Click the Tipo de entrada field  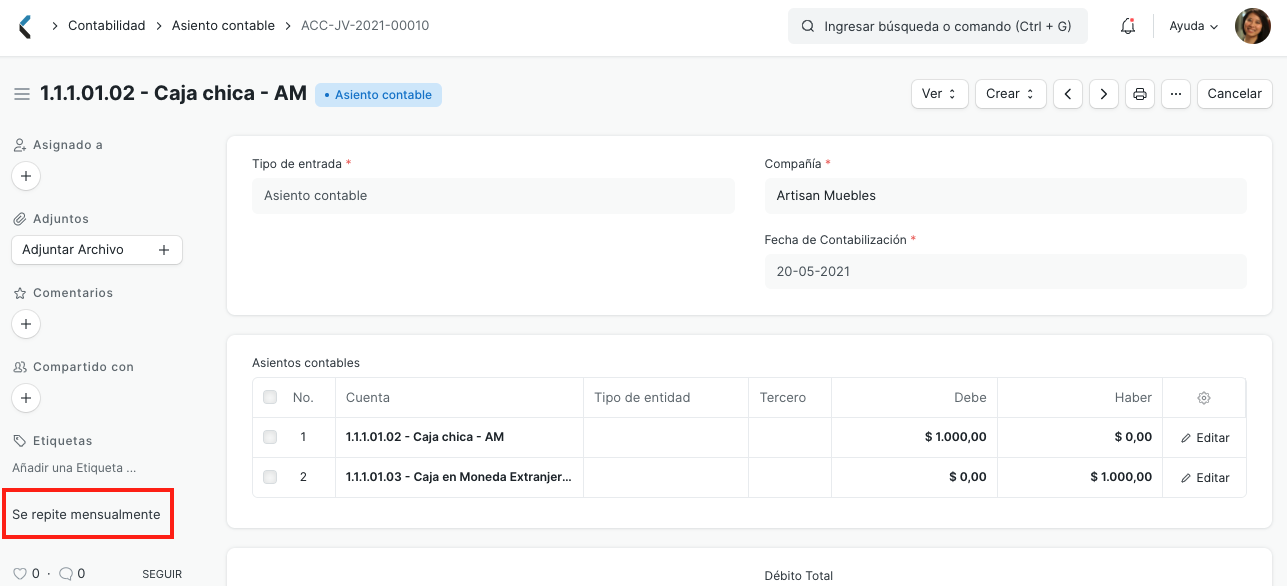493,196
